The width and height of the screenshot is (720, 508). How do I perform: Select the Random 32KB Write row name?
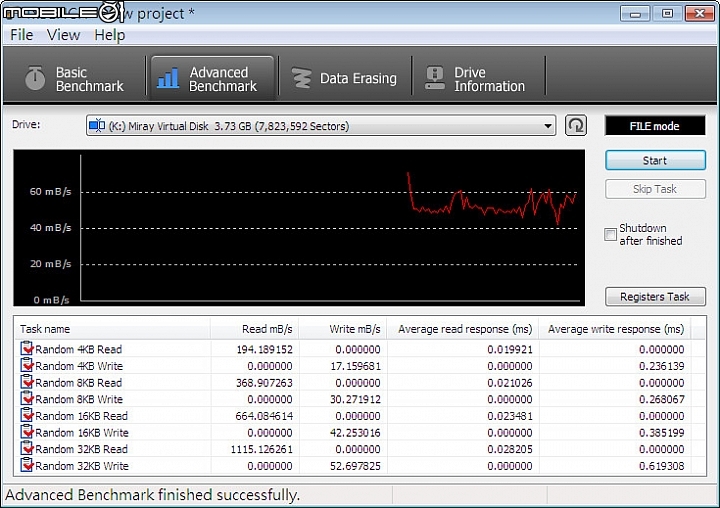tap(82, 466)
